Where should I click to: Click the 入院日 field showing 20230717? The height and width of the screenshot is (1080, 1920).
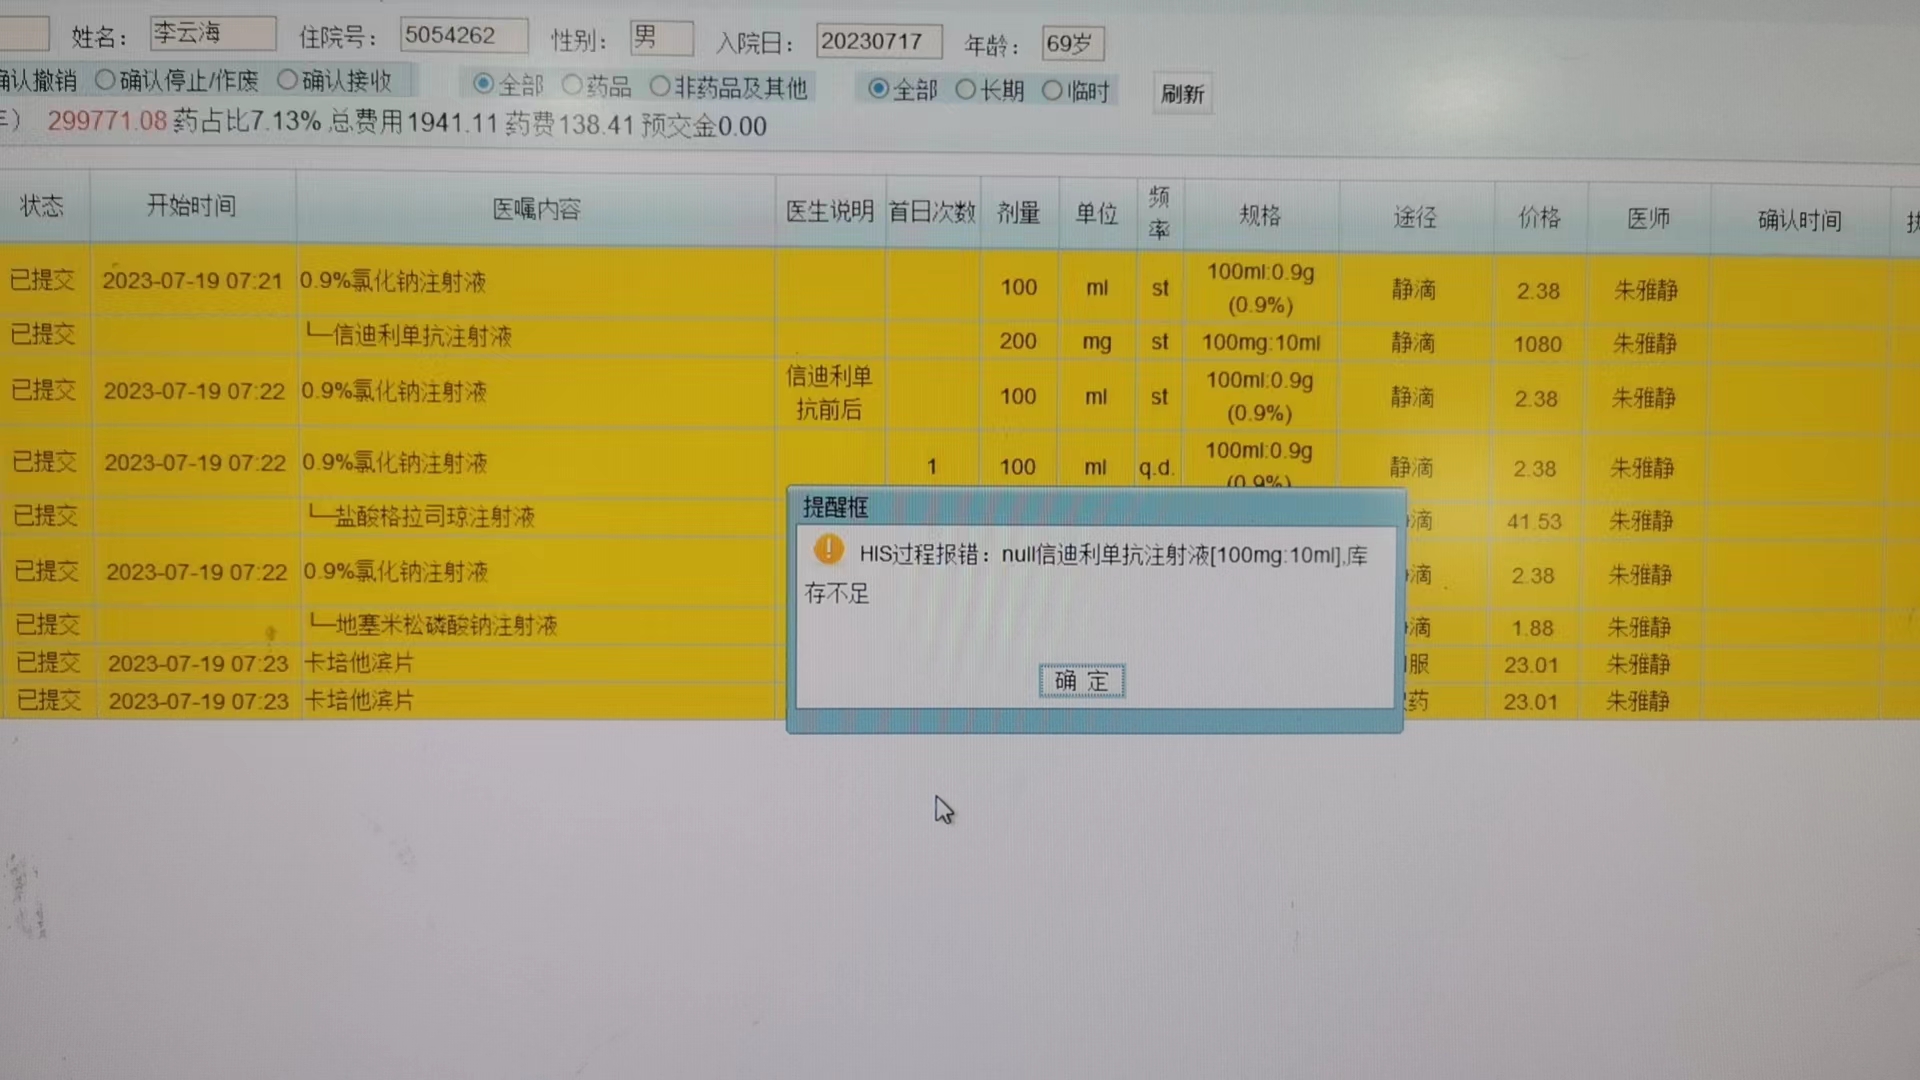point(878,42)
